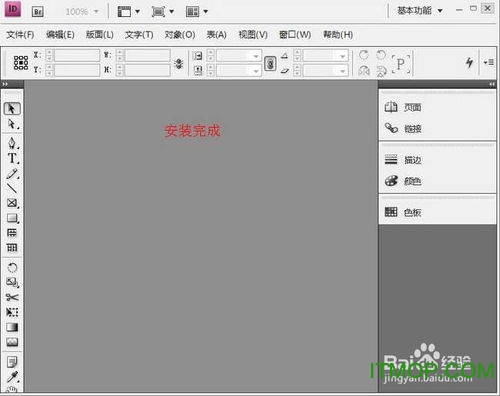Open the 文件(F) menu
500x396 pixels.
click(20, 35)
